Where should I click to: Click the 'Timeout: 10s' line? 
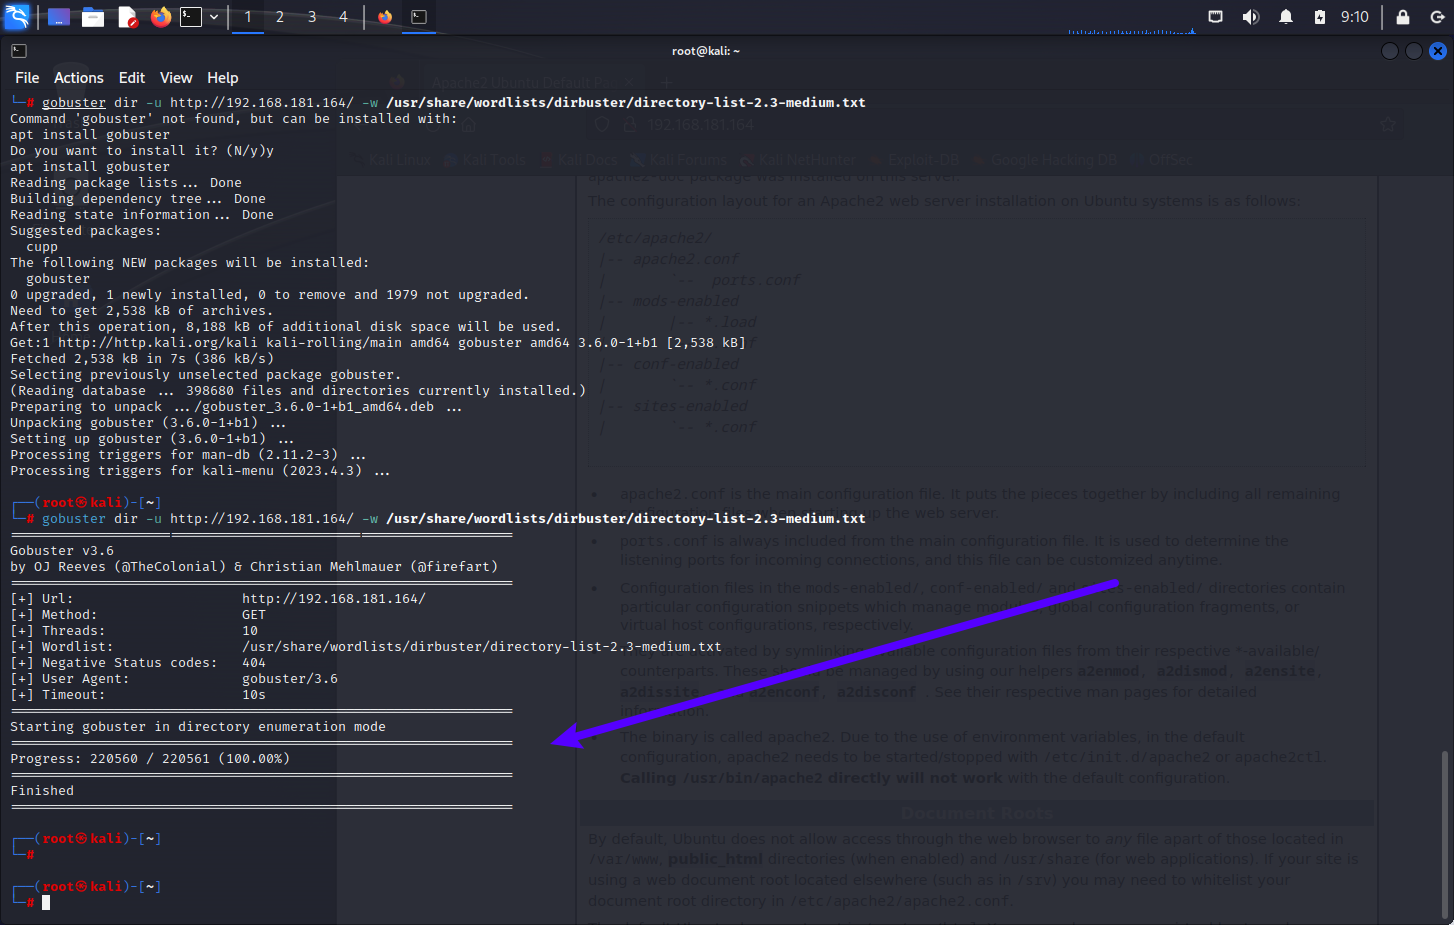tap(138, 695)
